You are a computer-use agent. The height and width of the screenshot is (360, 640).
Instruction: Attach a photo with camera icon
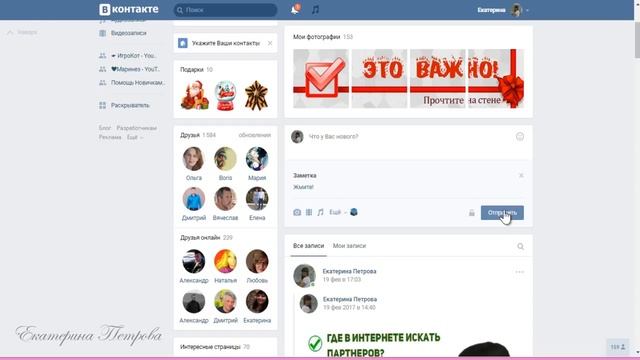point(297,212)
